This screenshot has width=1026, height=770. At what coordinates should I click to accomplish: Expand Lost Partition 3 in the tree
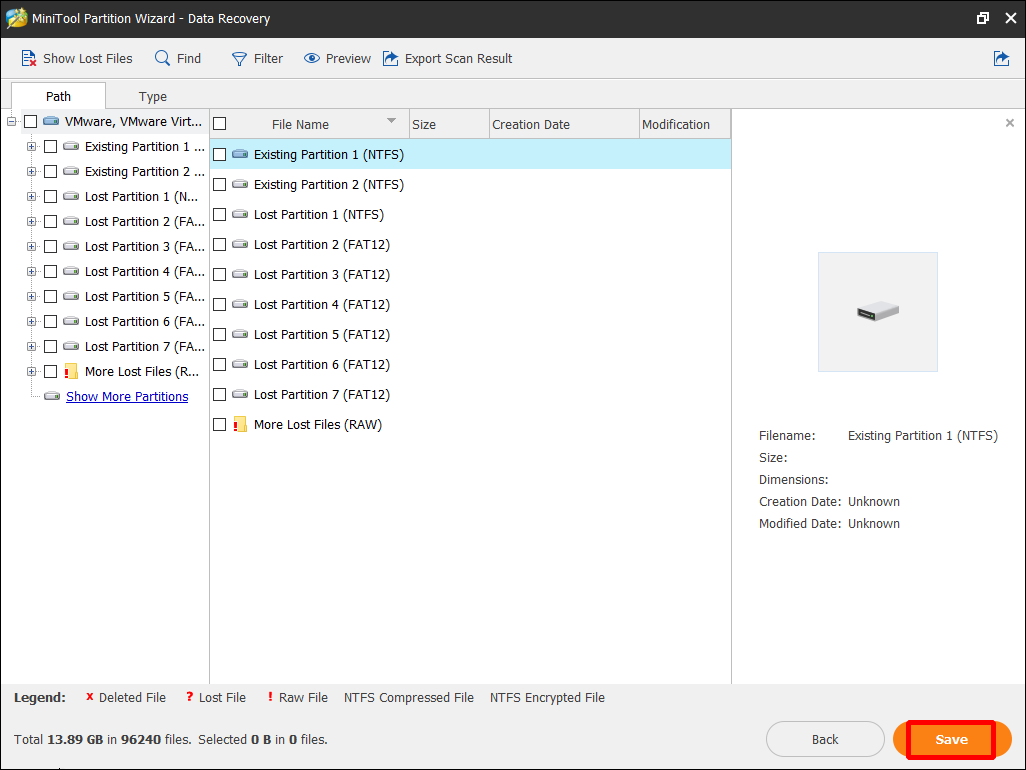click(x=31, y=247)
